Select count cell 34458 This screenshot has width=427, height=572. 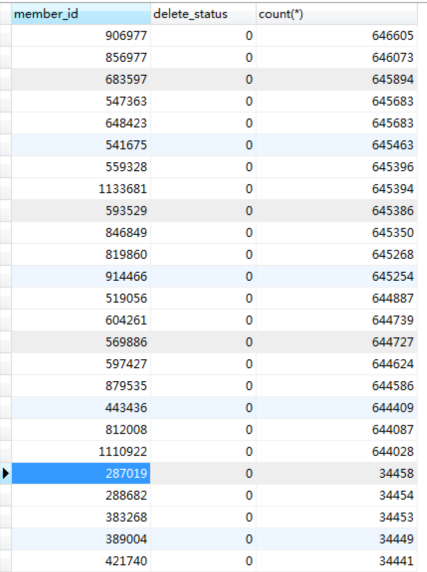337,474
